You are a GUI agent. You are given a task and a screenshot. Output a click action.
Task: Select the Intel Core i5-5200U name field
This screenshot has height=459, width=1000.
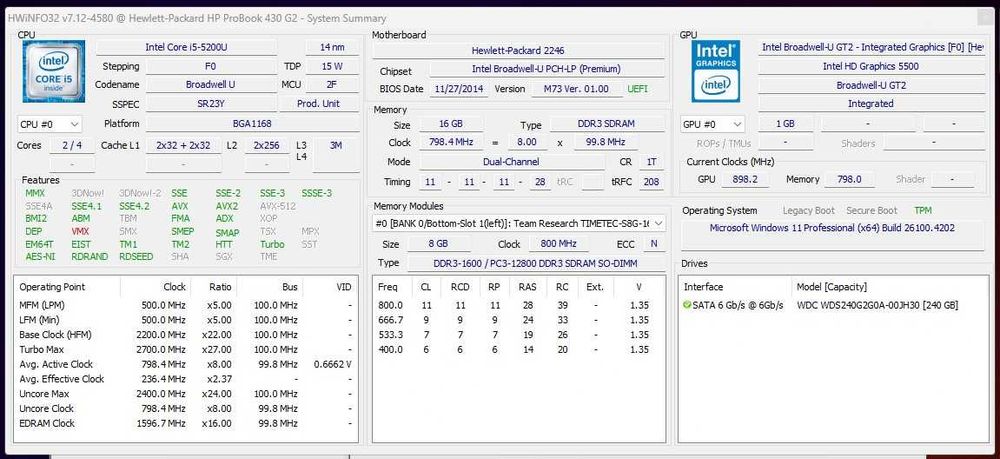coord(186,47)
